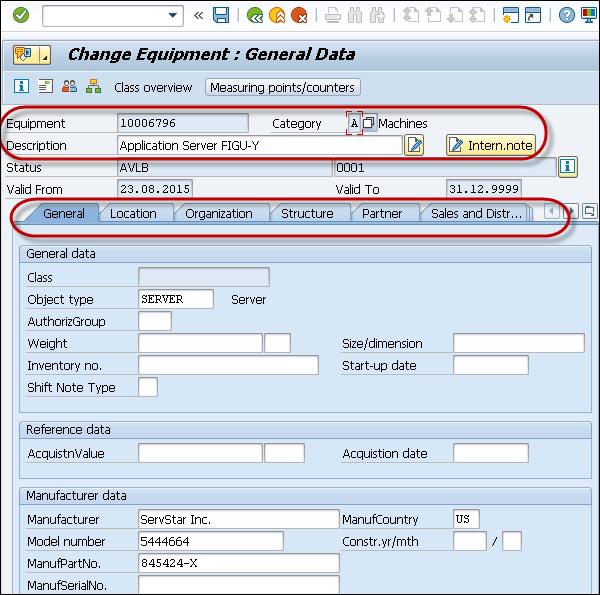Click the command input field
Image resolution: width=600 pixels, height=595 pixels.
click(x=112, y=16)
